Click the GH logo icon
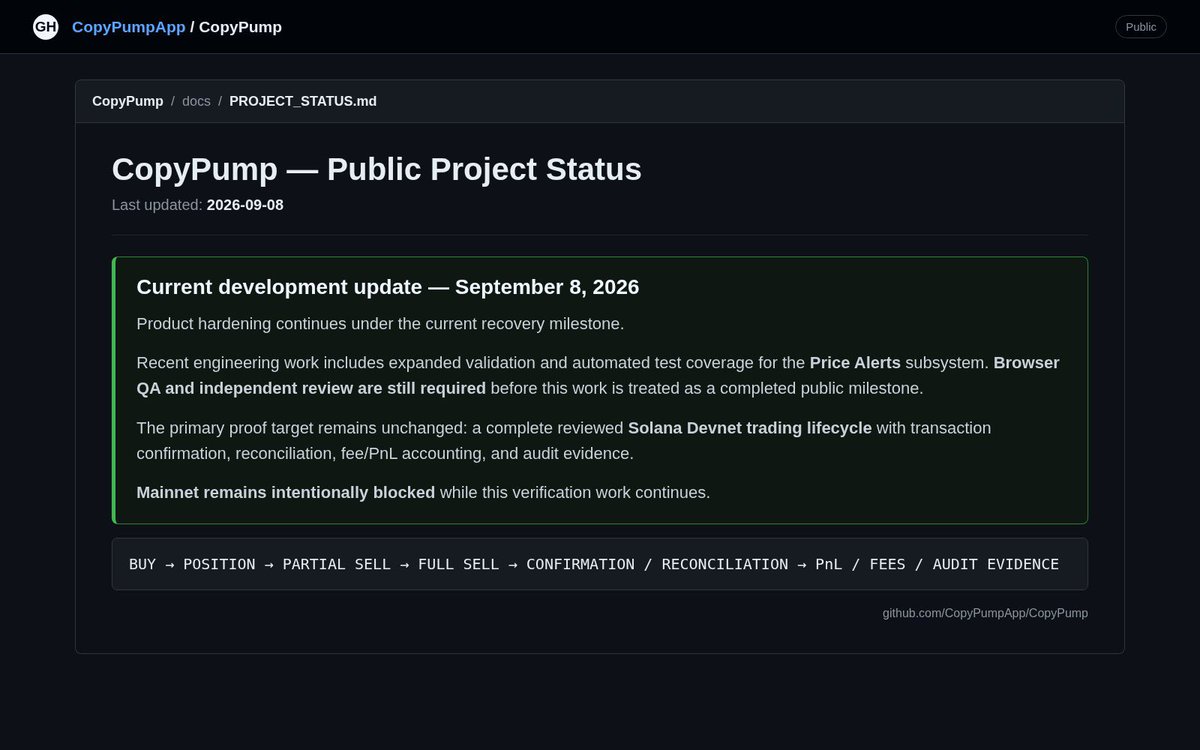 45,27
